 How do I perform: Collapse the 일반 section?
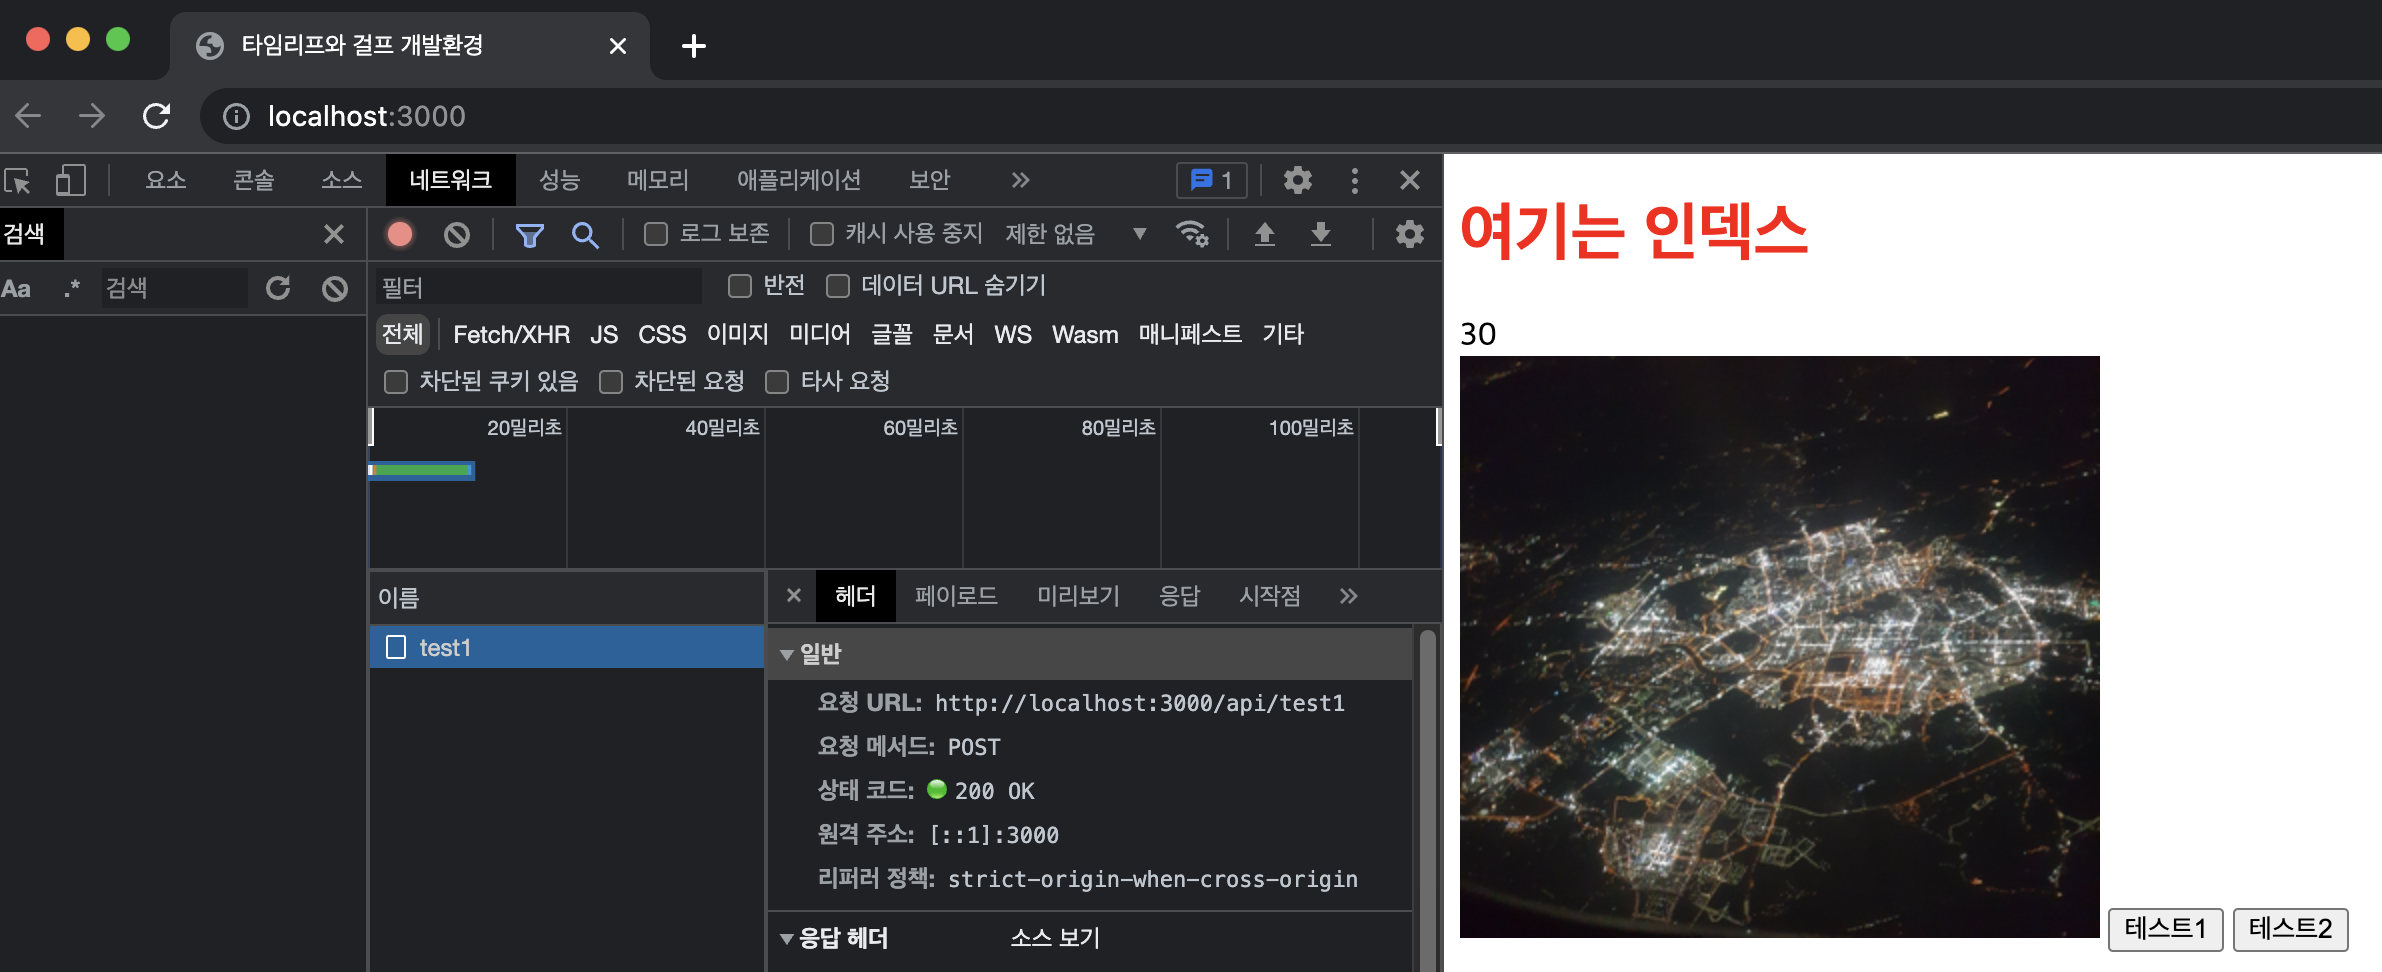pos(787,655)
